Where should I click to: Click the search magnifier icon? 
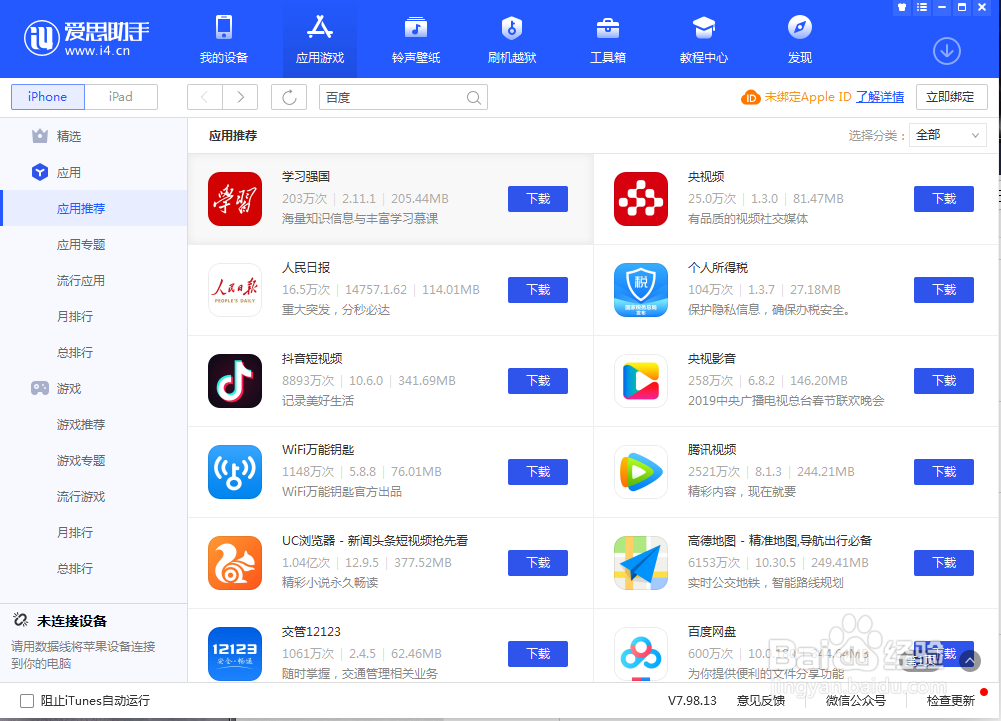click(x=473, y=98)
